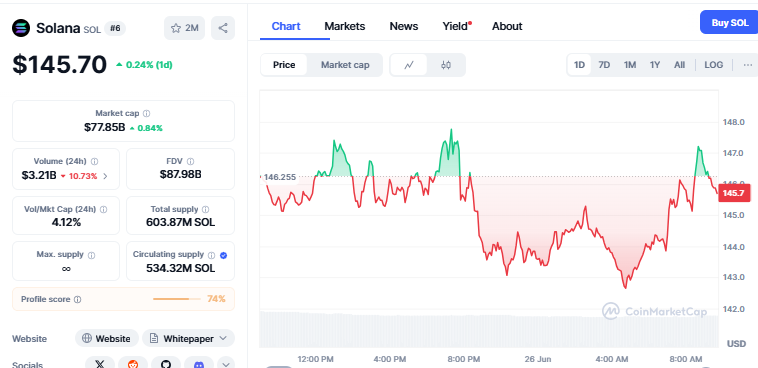
Task: Click the Buy SOL button
Action: point(729,23)
